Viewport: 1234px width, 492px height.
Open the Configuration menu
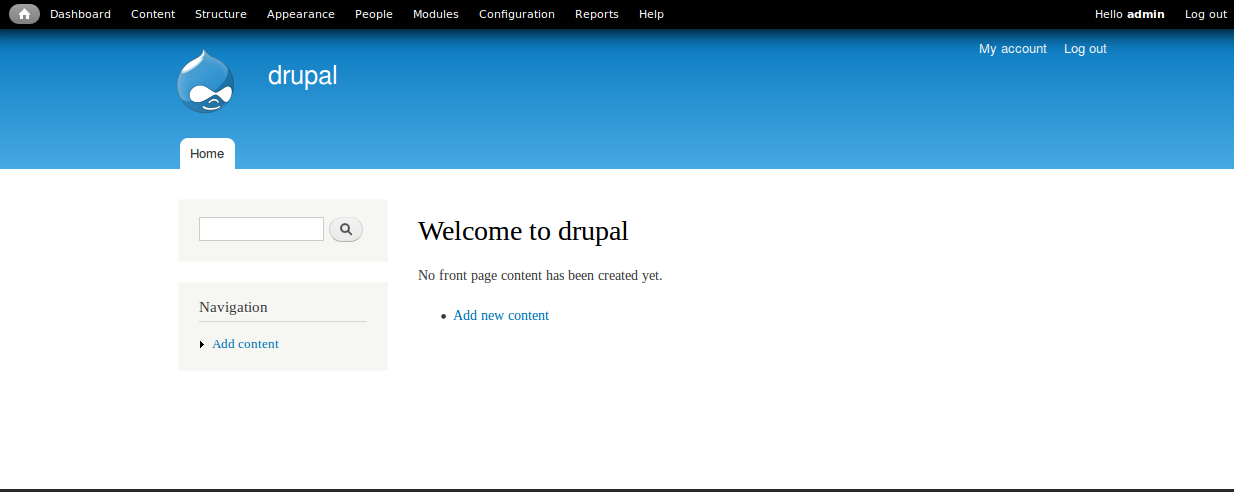point(517,14)
